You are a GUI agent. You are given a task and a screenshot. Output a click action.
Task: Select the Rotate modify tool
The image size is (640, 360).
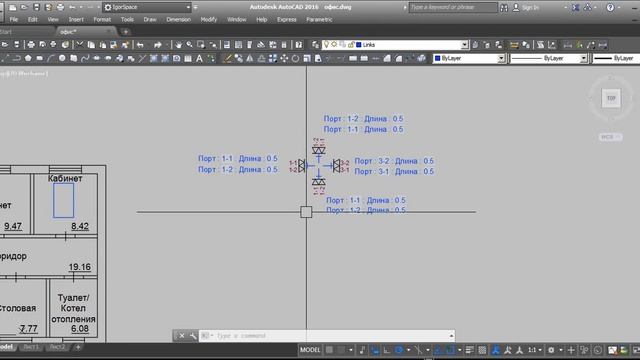coord(295,58)
